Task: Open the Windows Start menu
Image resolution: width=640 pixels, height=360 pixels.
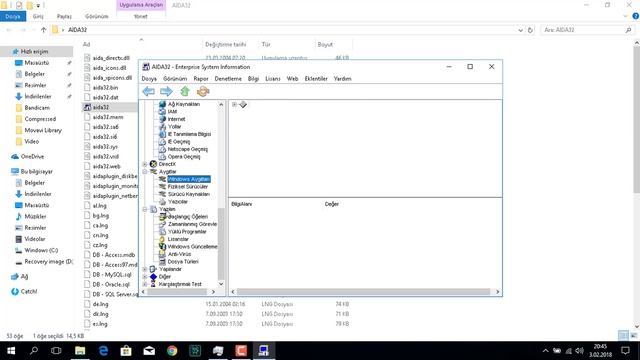Action: 11,351
